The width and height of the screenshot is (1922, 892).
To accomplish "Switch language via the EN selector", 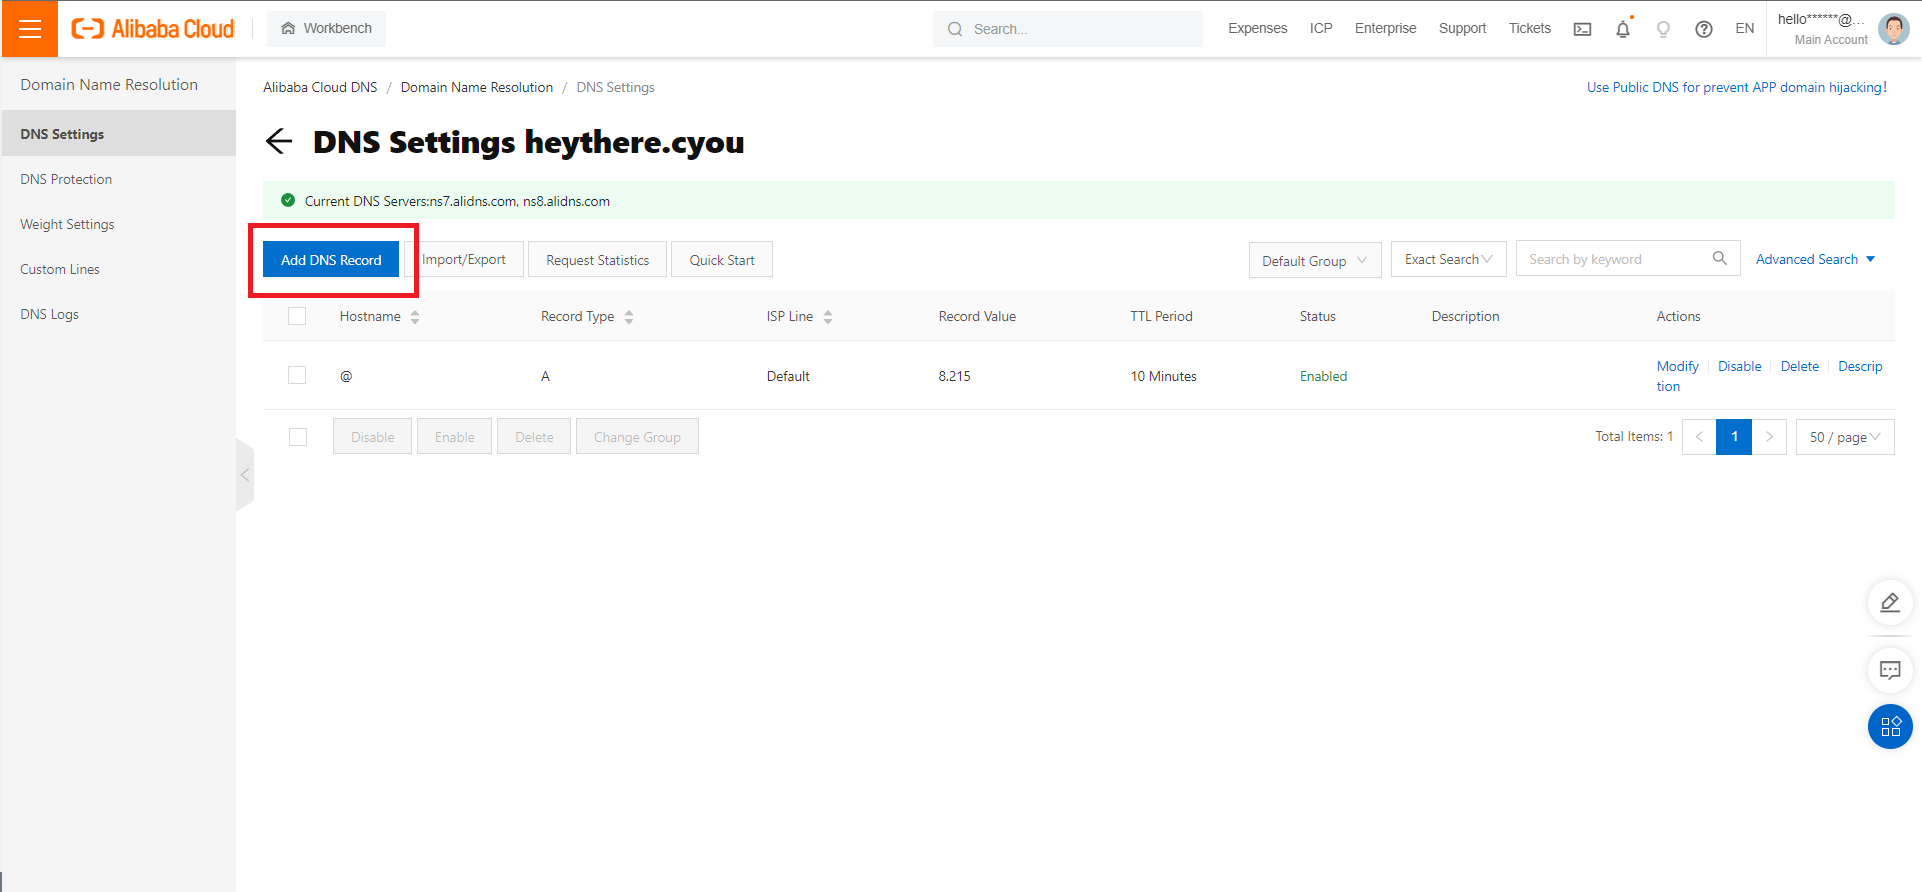I will tap(1745, 29).
